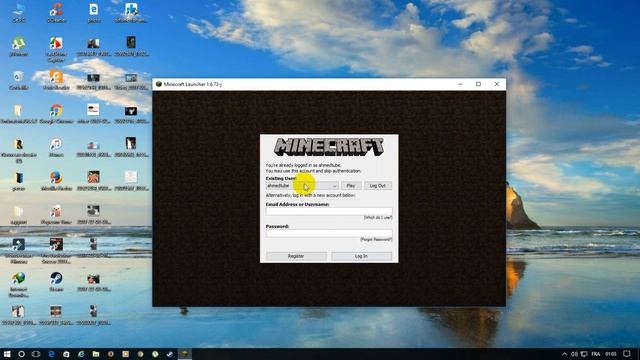Open the network icon in system tray
The height and width of the screenshot is (360, 640).
tap(584, 354)
